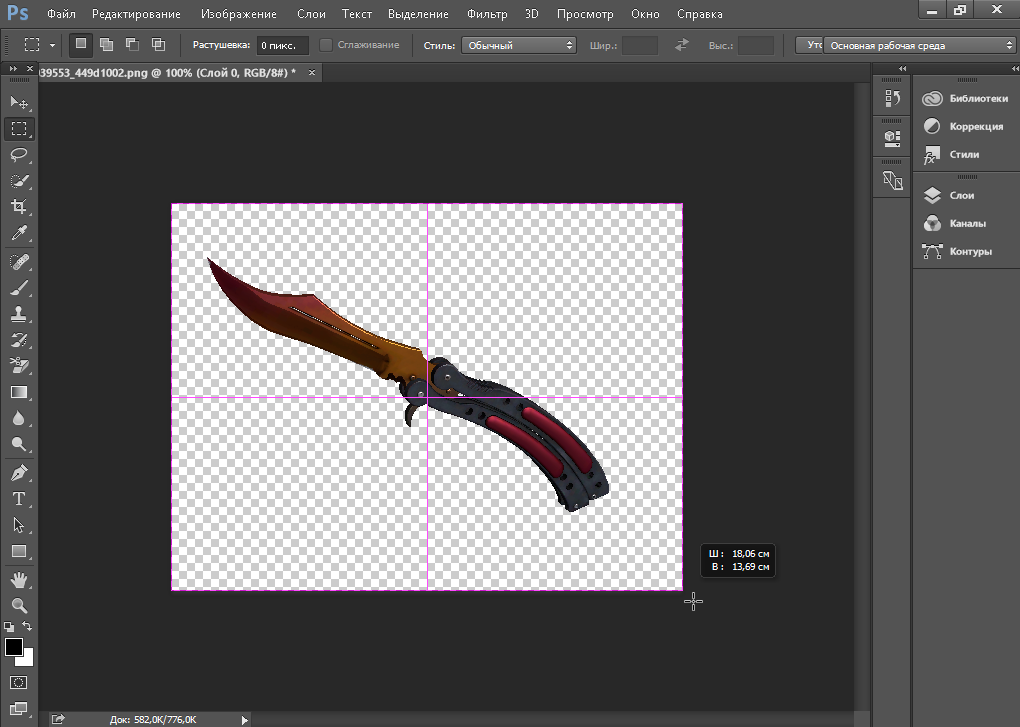Select the Quick Selection tool

pos(19,181)
